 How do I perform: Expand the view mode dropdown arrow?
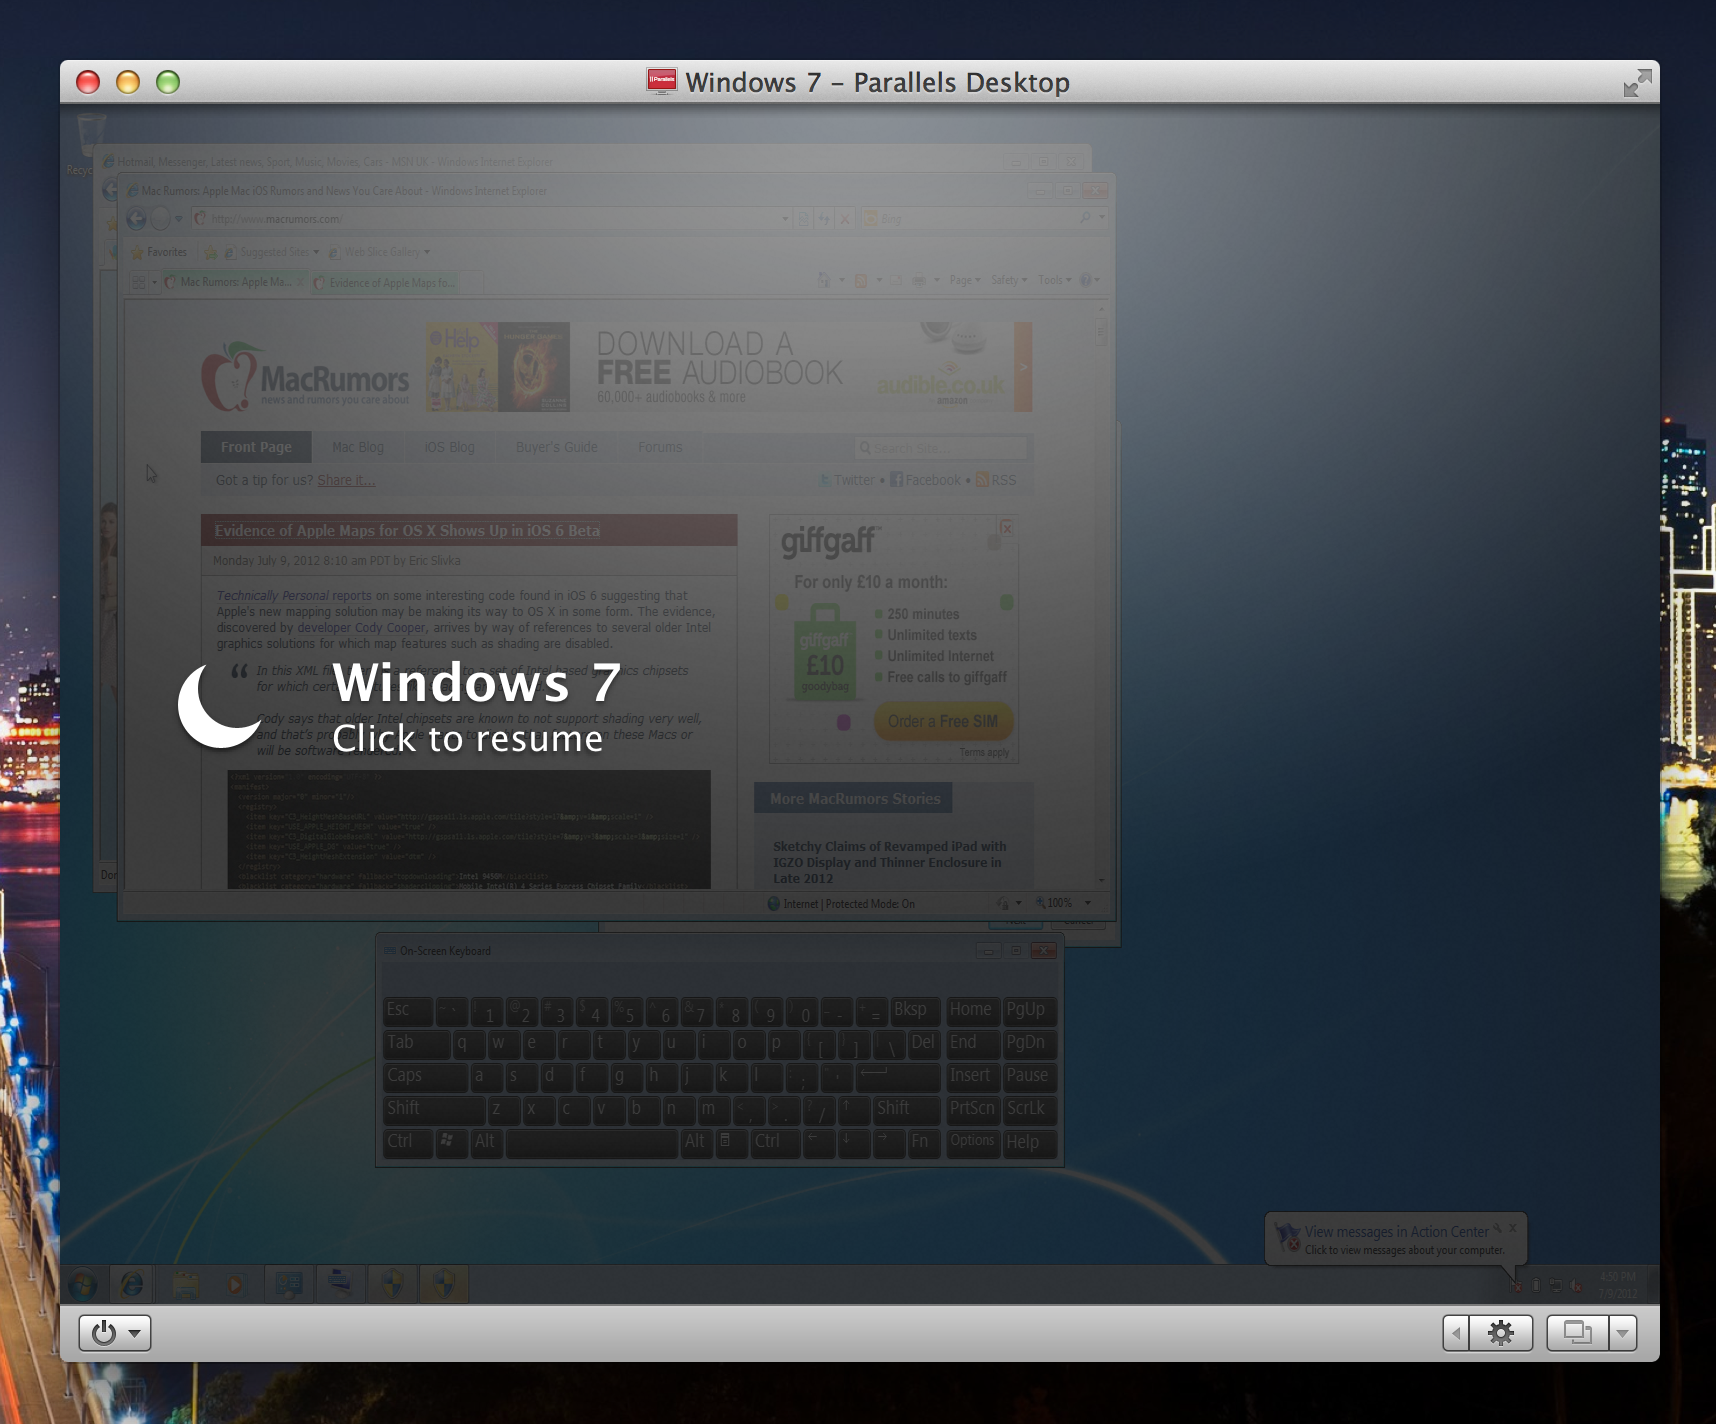[x=1623, y=1333]
